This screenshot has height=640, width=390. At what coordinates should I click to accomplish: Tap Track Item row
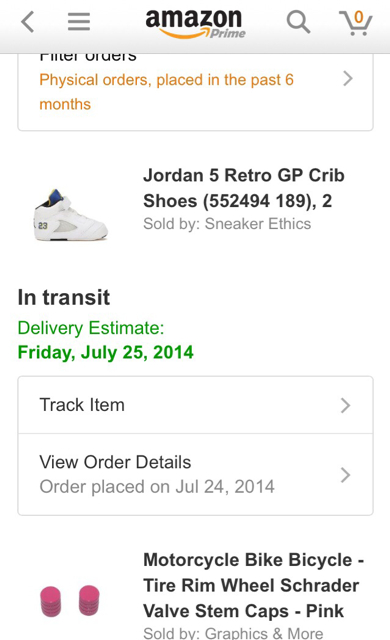[x=195, y=405]
